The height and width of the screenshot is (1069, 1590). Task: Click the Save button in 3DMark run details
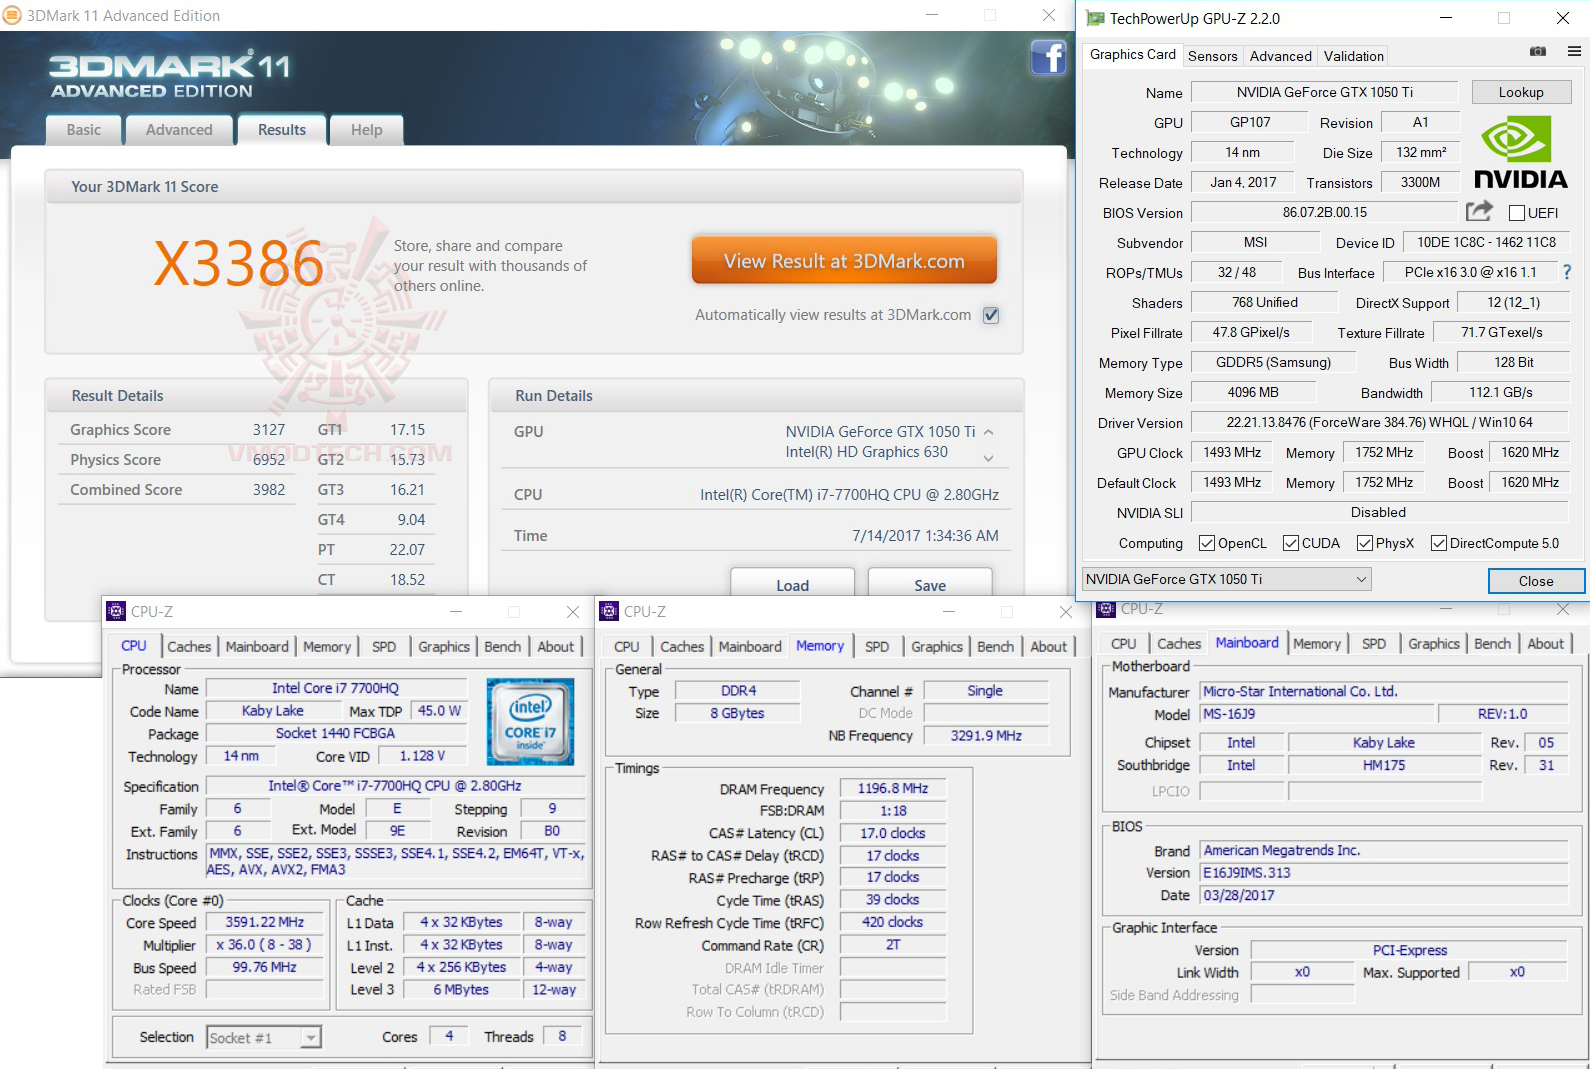coord(930,584)
